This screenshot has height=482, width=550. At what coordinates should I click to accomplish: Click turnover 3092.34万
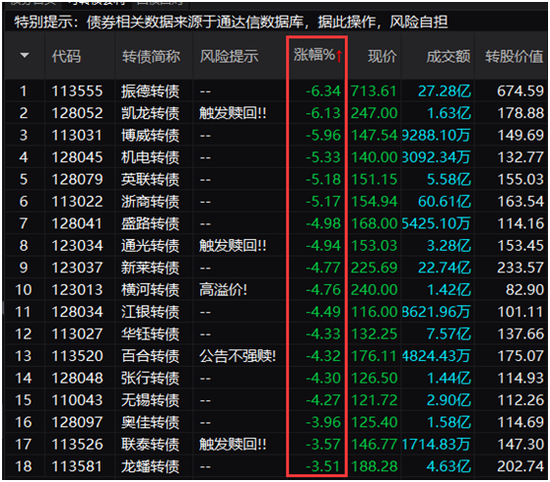436,158
